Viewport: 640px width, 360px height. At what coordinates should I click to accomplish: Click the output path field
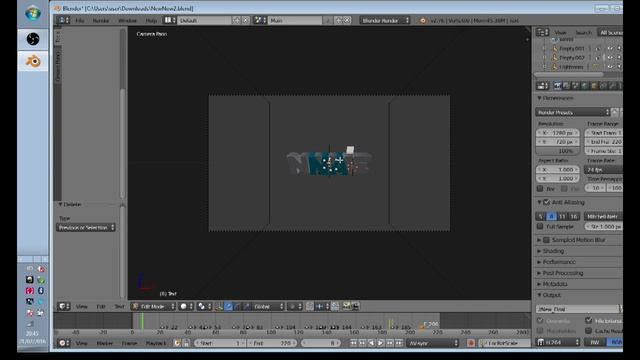pos(577,309)
